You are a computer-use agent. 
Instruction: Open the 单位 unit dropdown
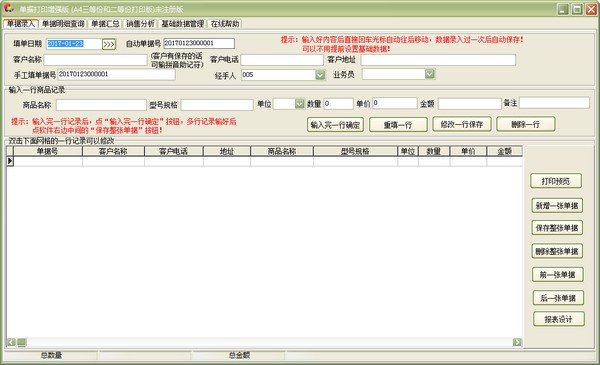pyautogui.click(x=300, y=104)
